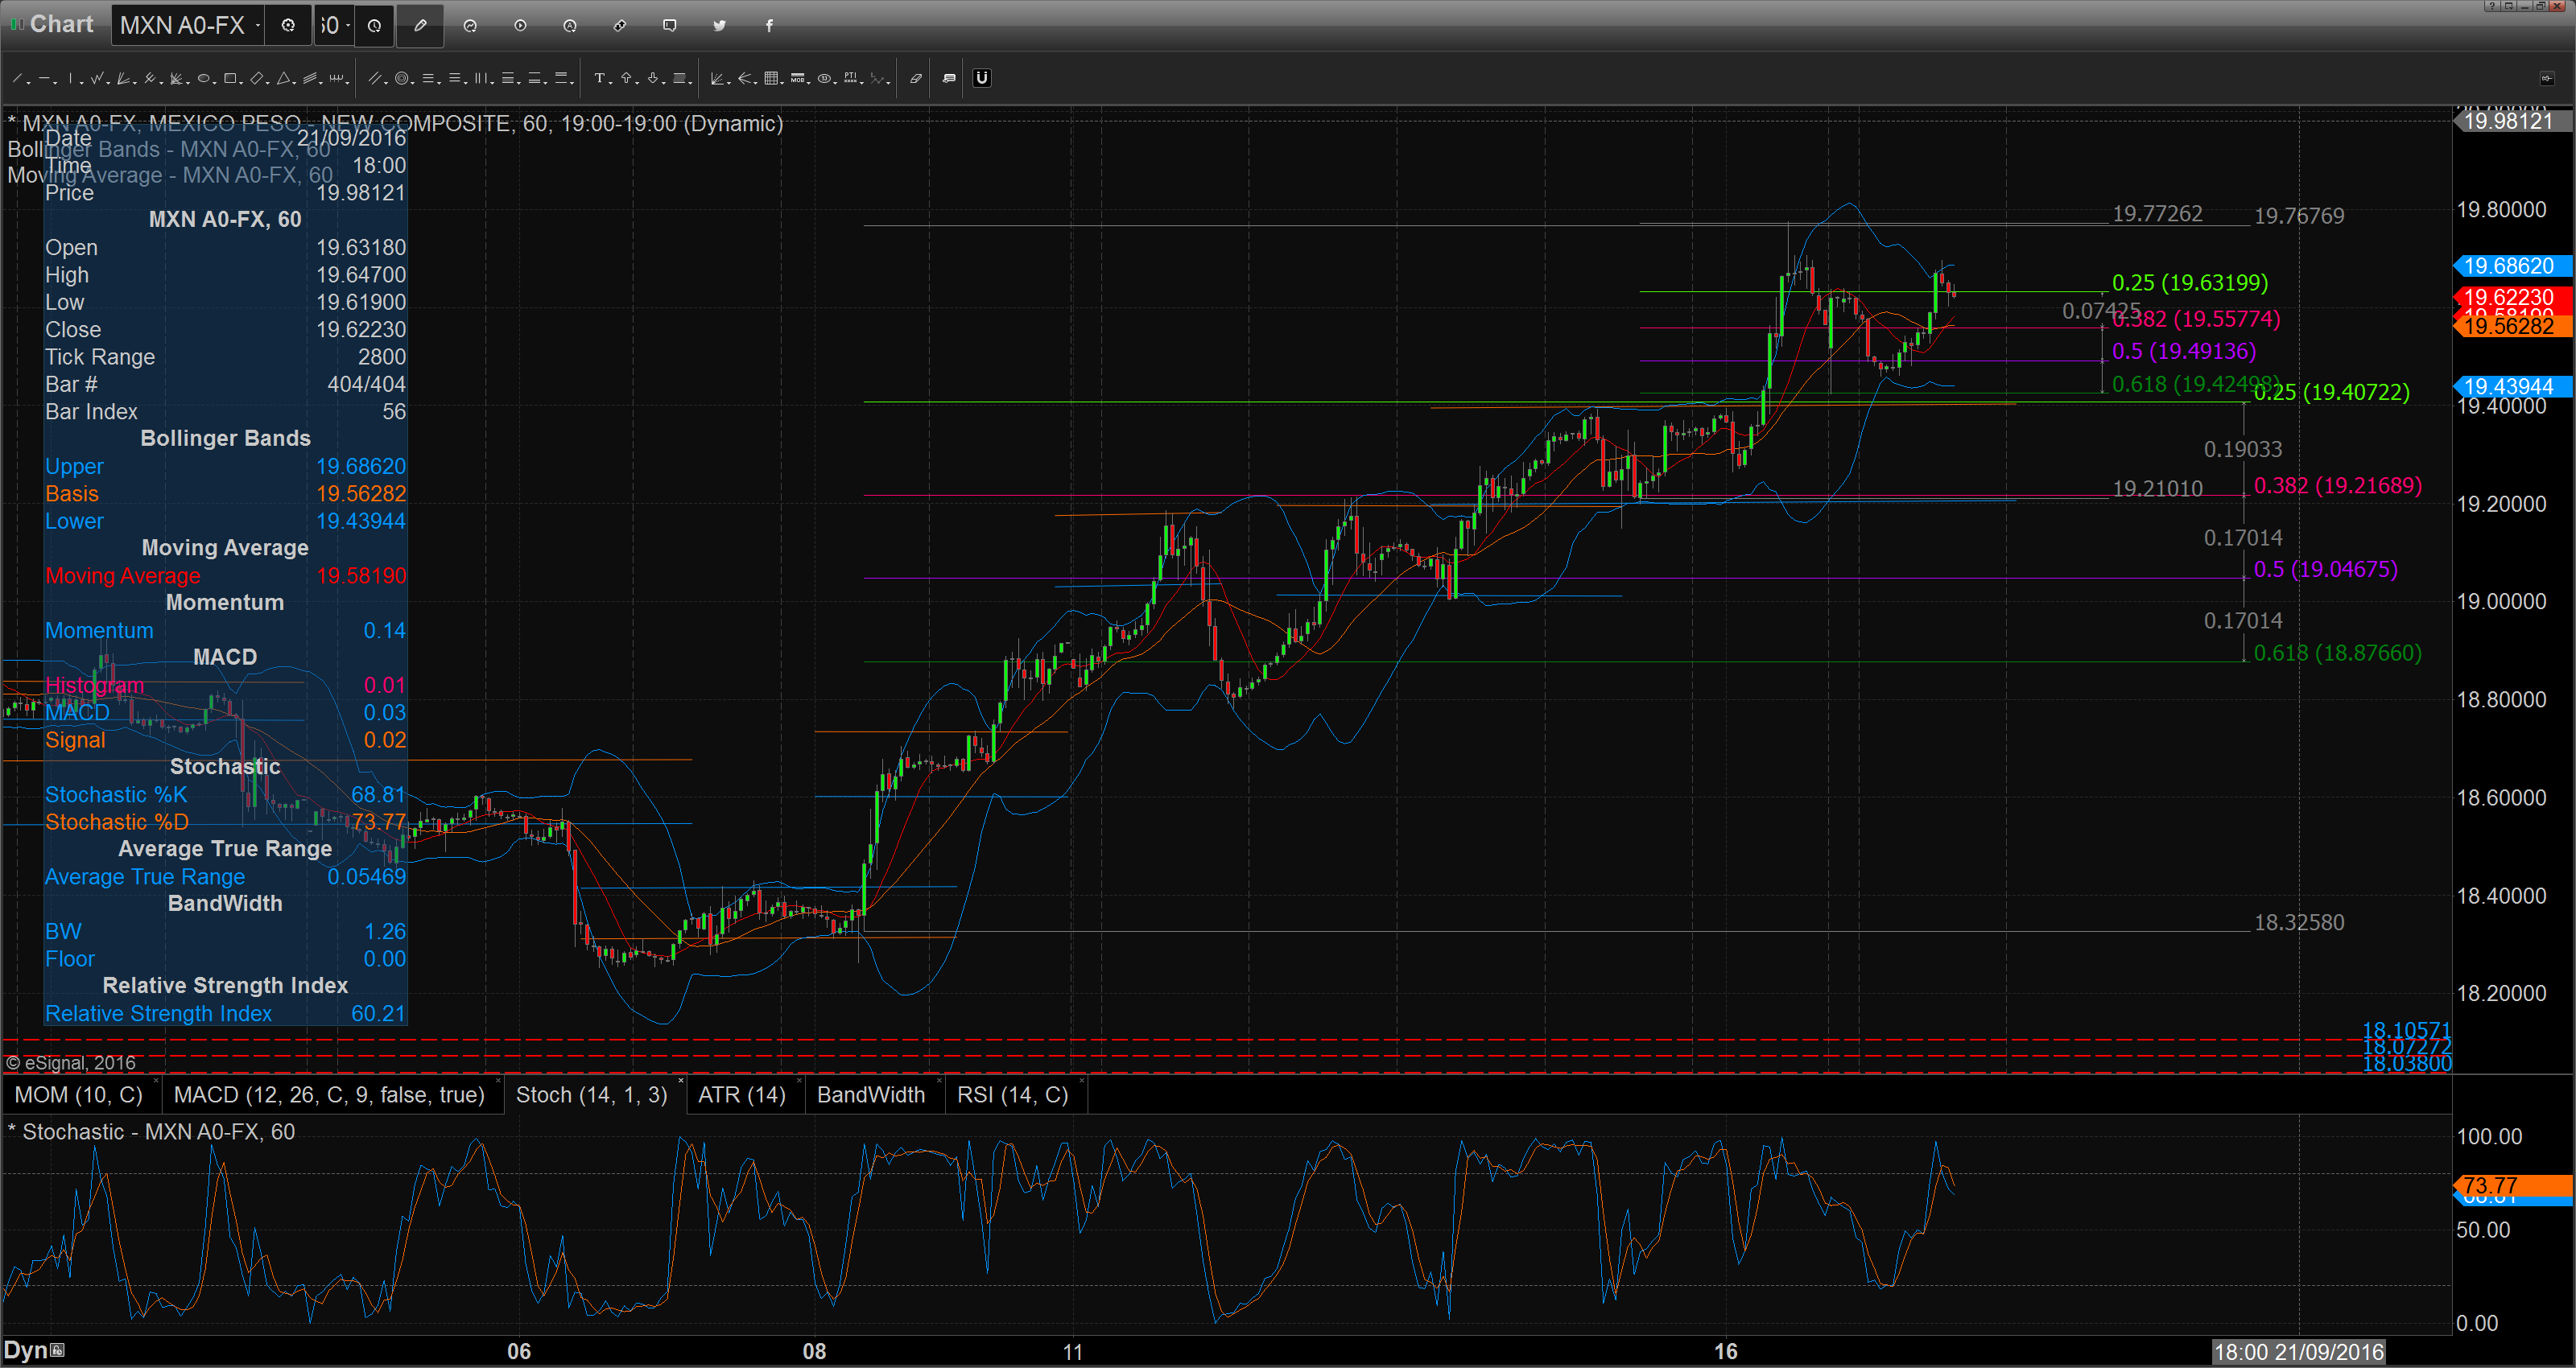Open the comment speech bubble icon
2576x1368 pixels.
click(670, 26)
